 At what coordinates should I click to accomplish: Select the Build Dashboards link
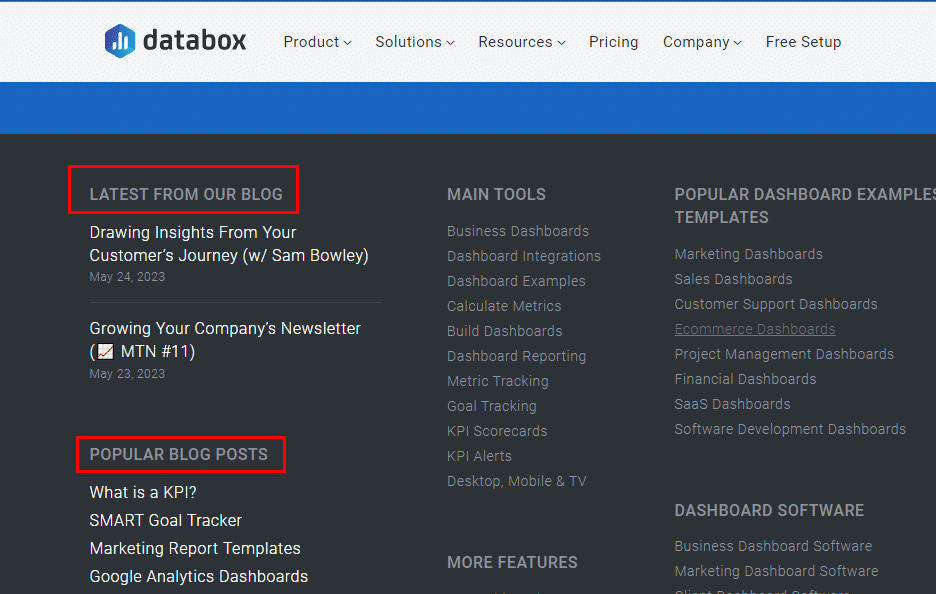click(x=504, y=331)
